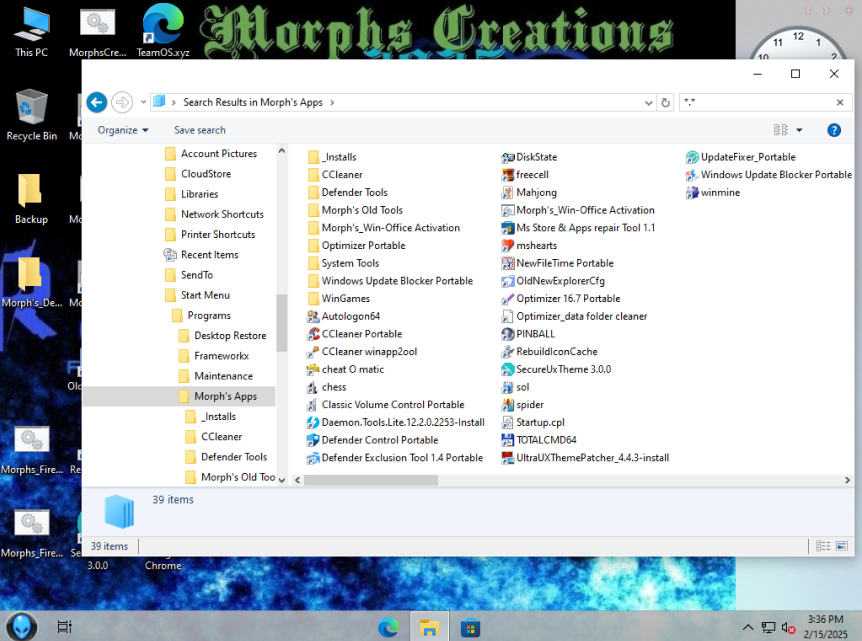Open the Start menu alien button
The width and height of the screenshot is (862, 641).
[21, 626]
